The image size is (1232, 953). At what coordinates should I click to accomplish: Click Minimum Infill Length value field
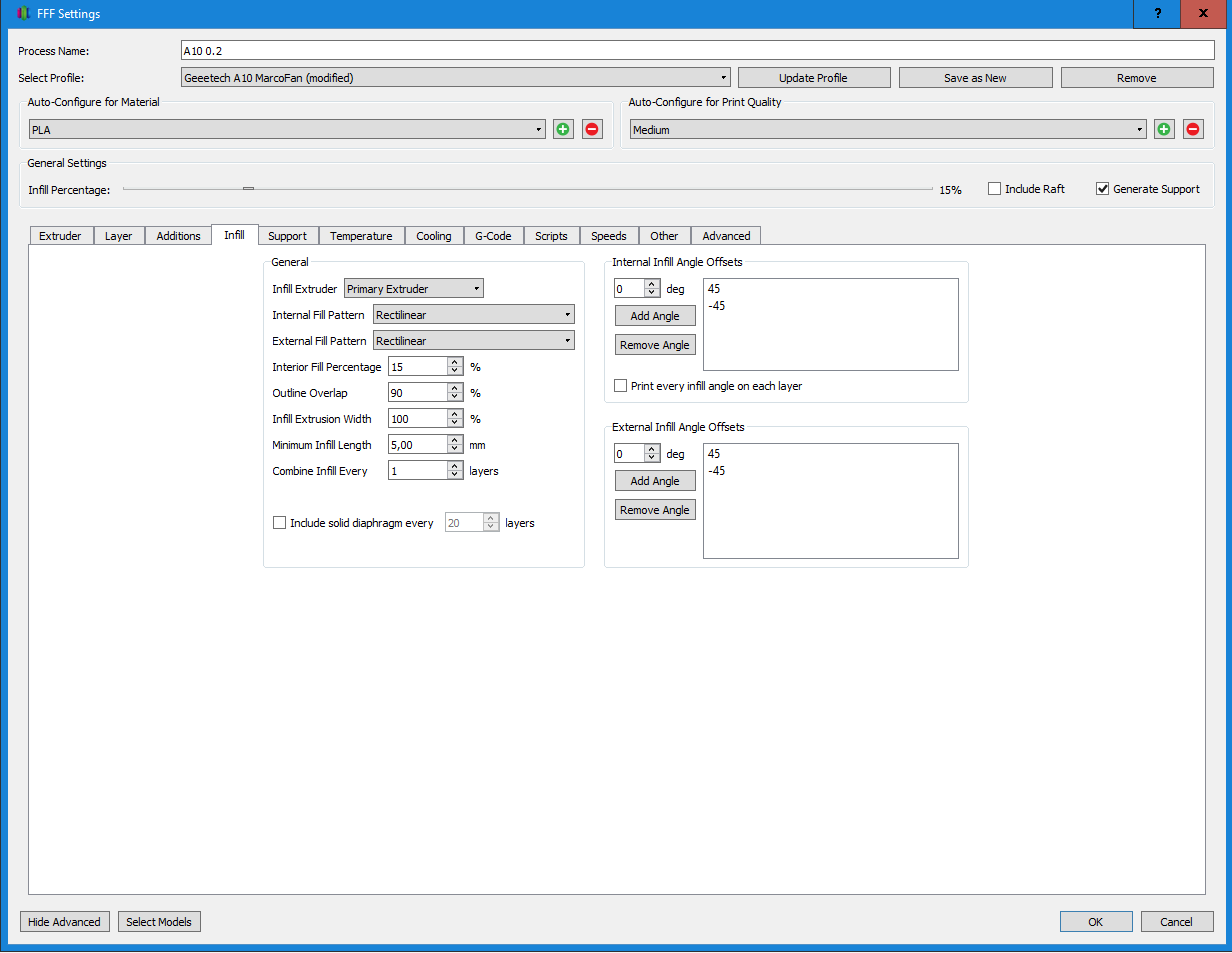417,445
